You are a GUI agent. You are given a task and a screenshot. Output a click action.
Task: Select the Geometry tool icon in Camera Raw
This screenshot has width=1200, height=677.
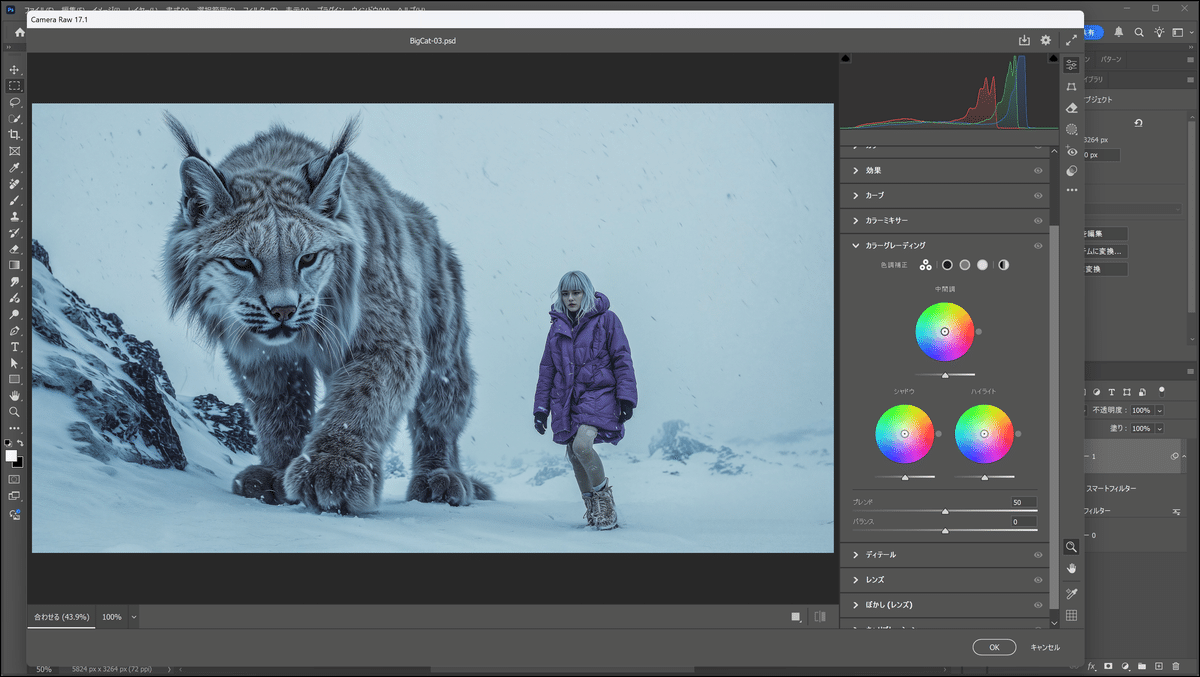(x=1071, y=87)
